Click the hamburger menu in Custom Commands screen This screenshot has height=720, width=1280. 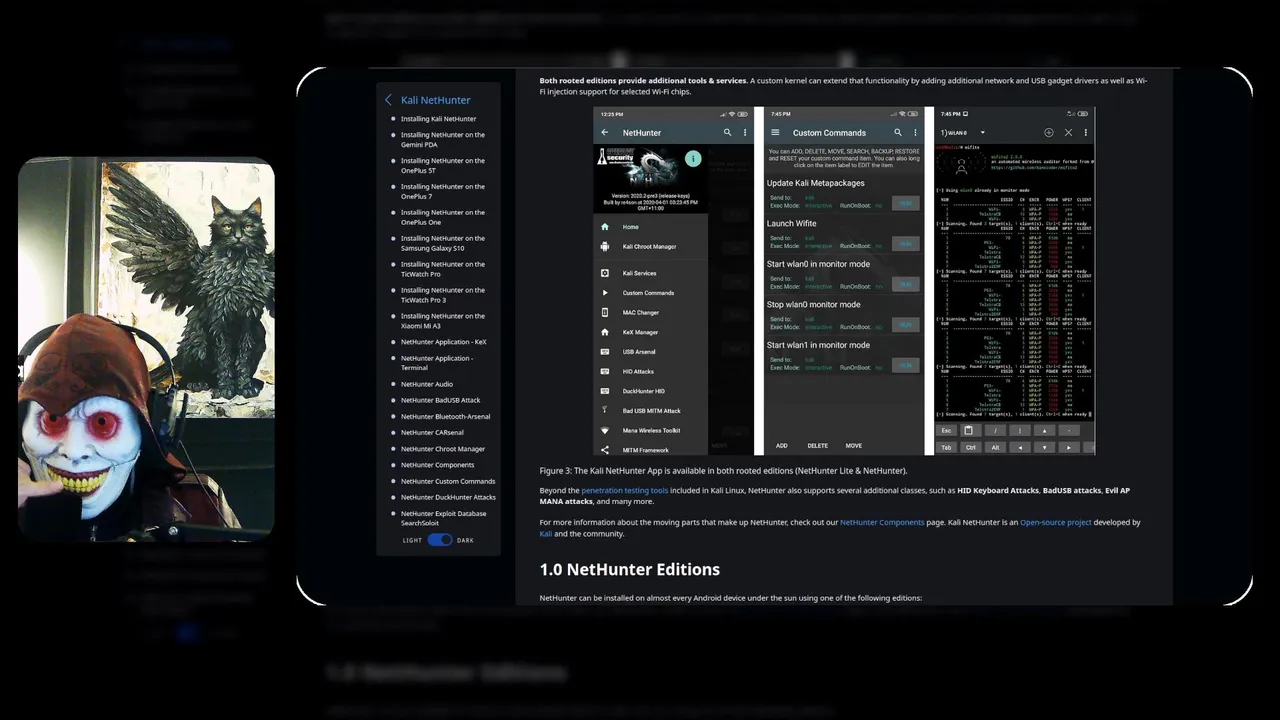(x=774, y=132)
